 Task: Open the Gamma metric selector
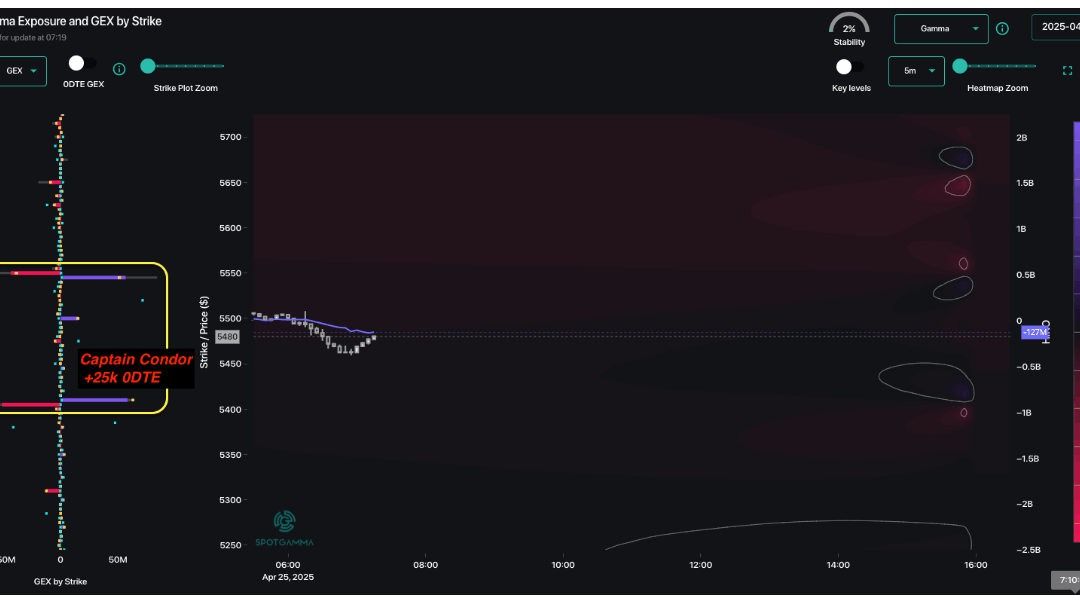940,28
